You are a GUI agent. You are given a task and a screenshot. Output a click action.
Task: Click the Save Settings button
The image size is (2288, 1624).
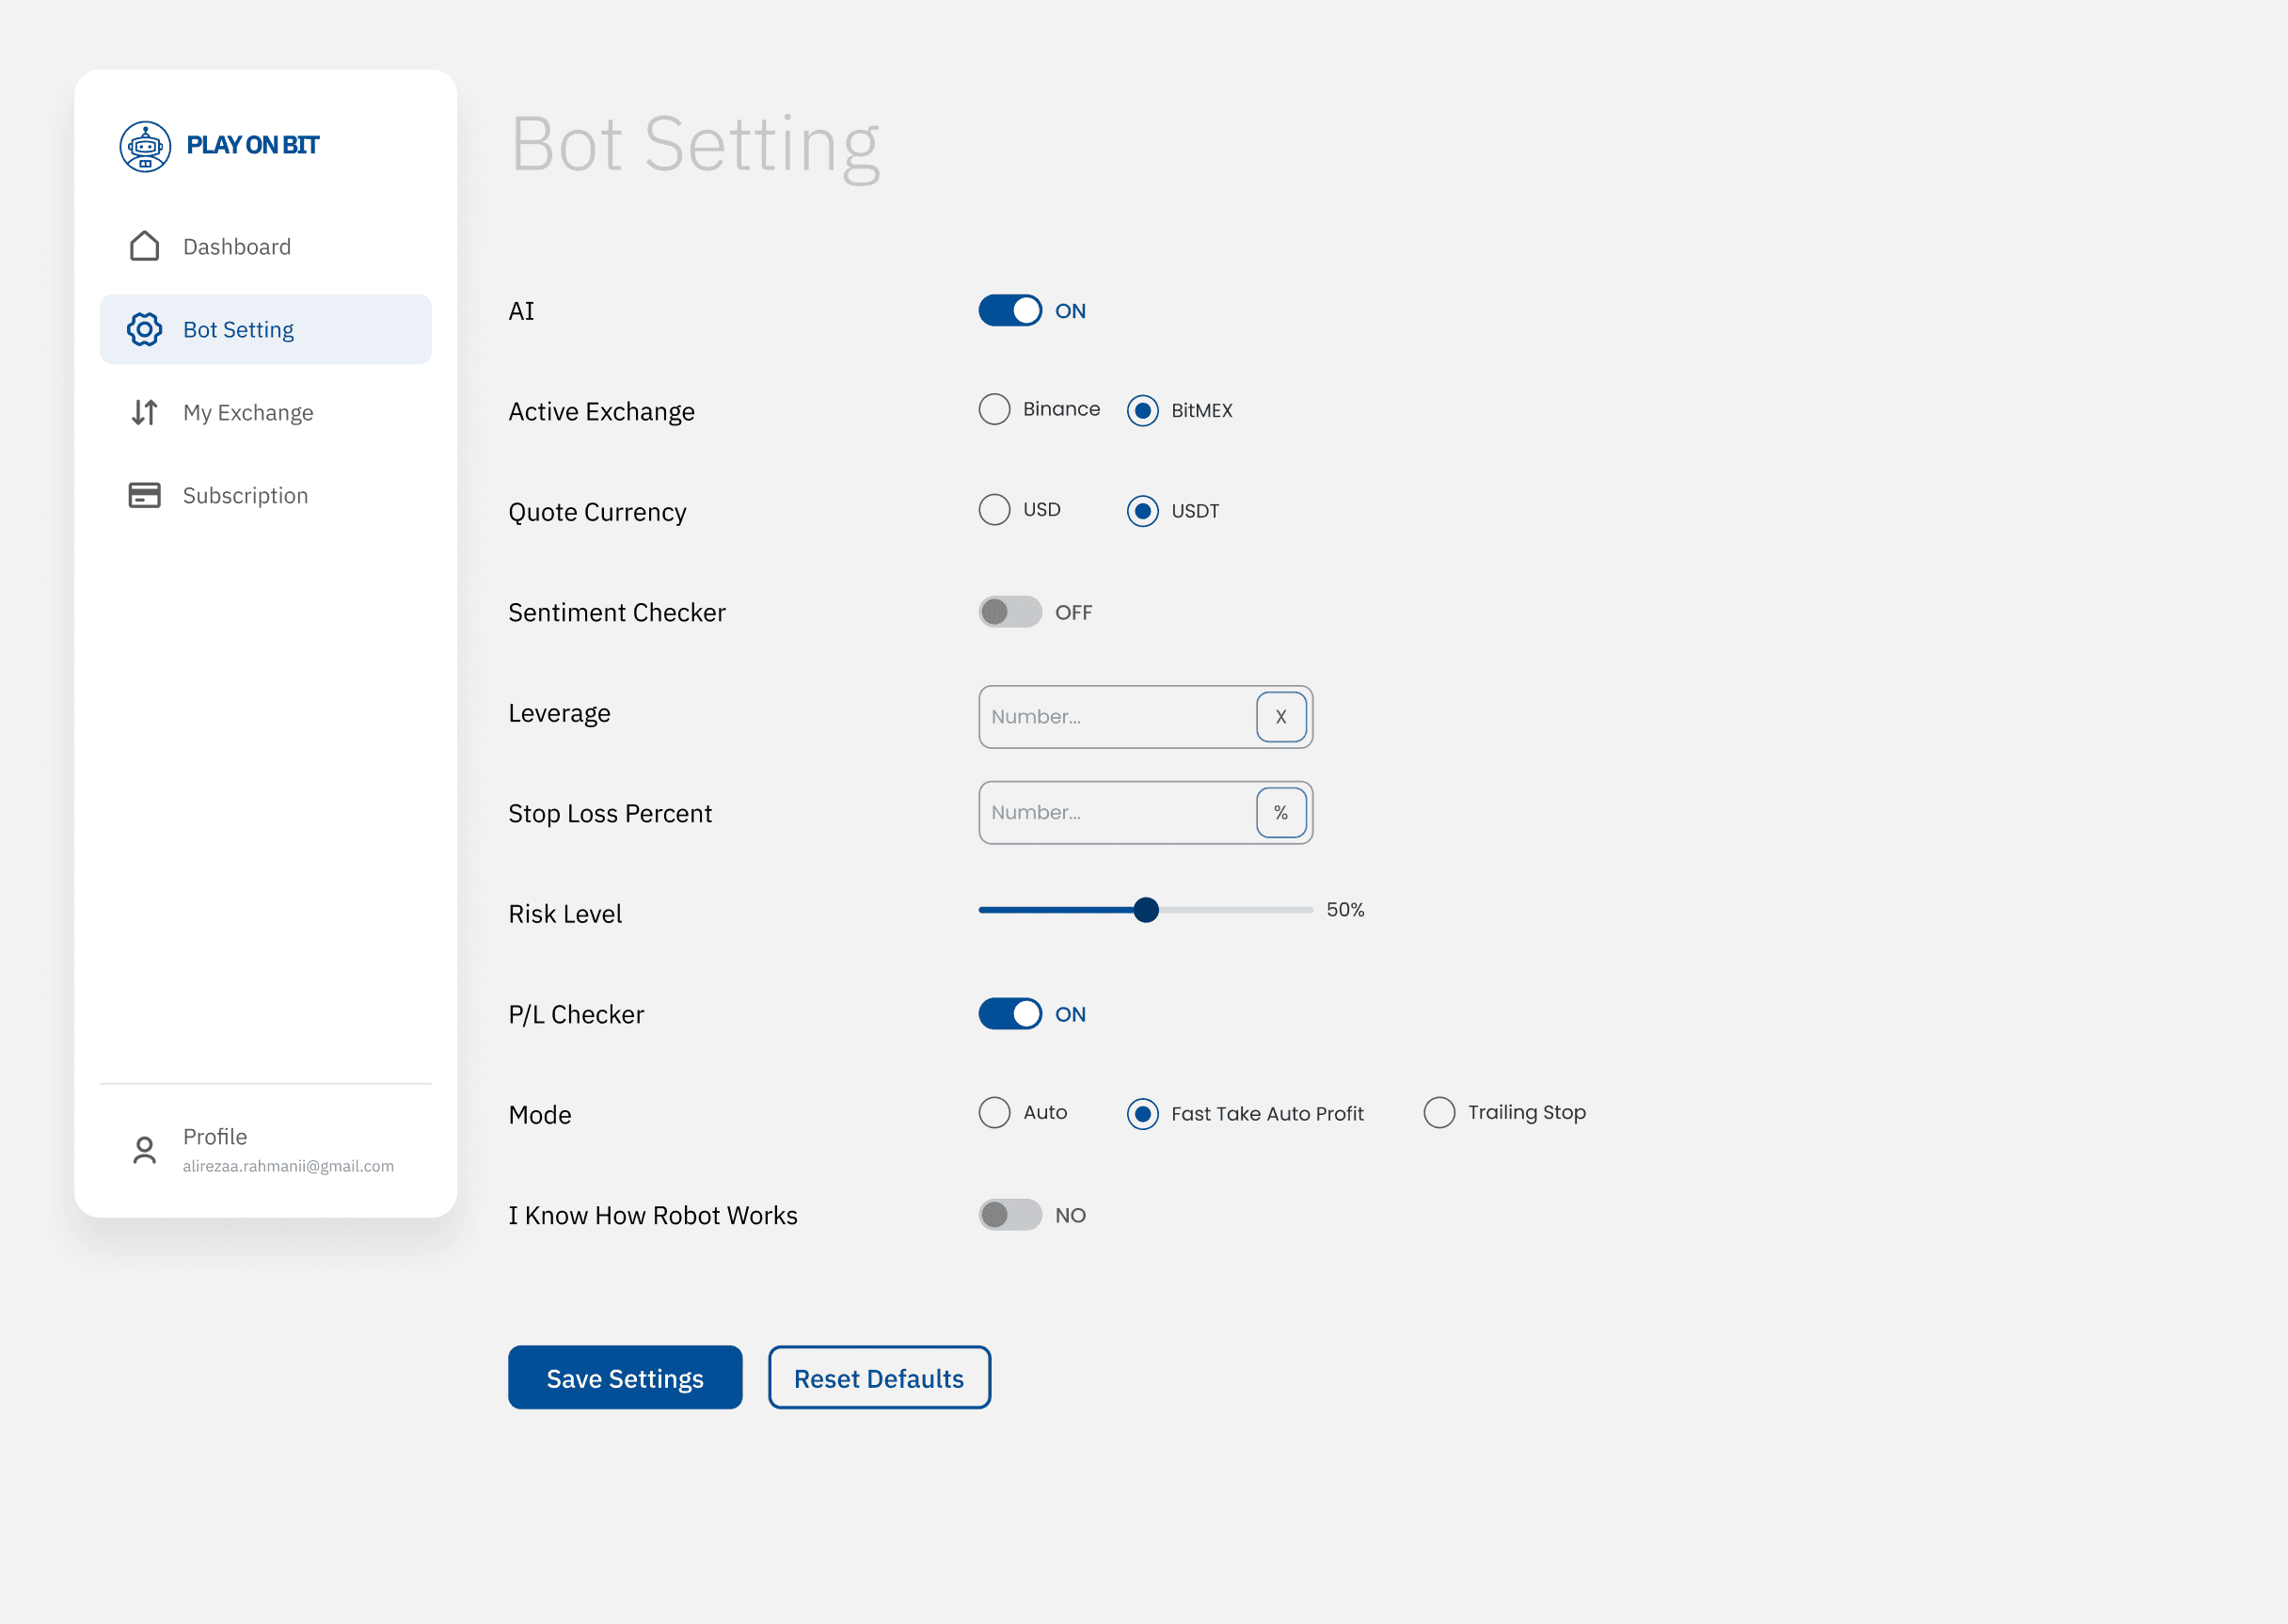click(625, 1378)
